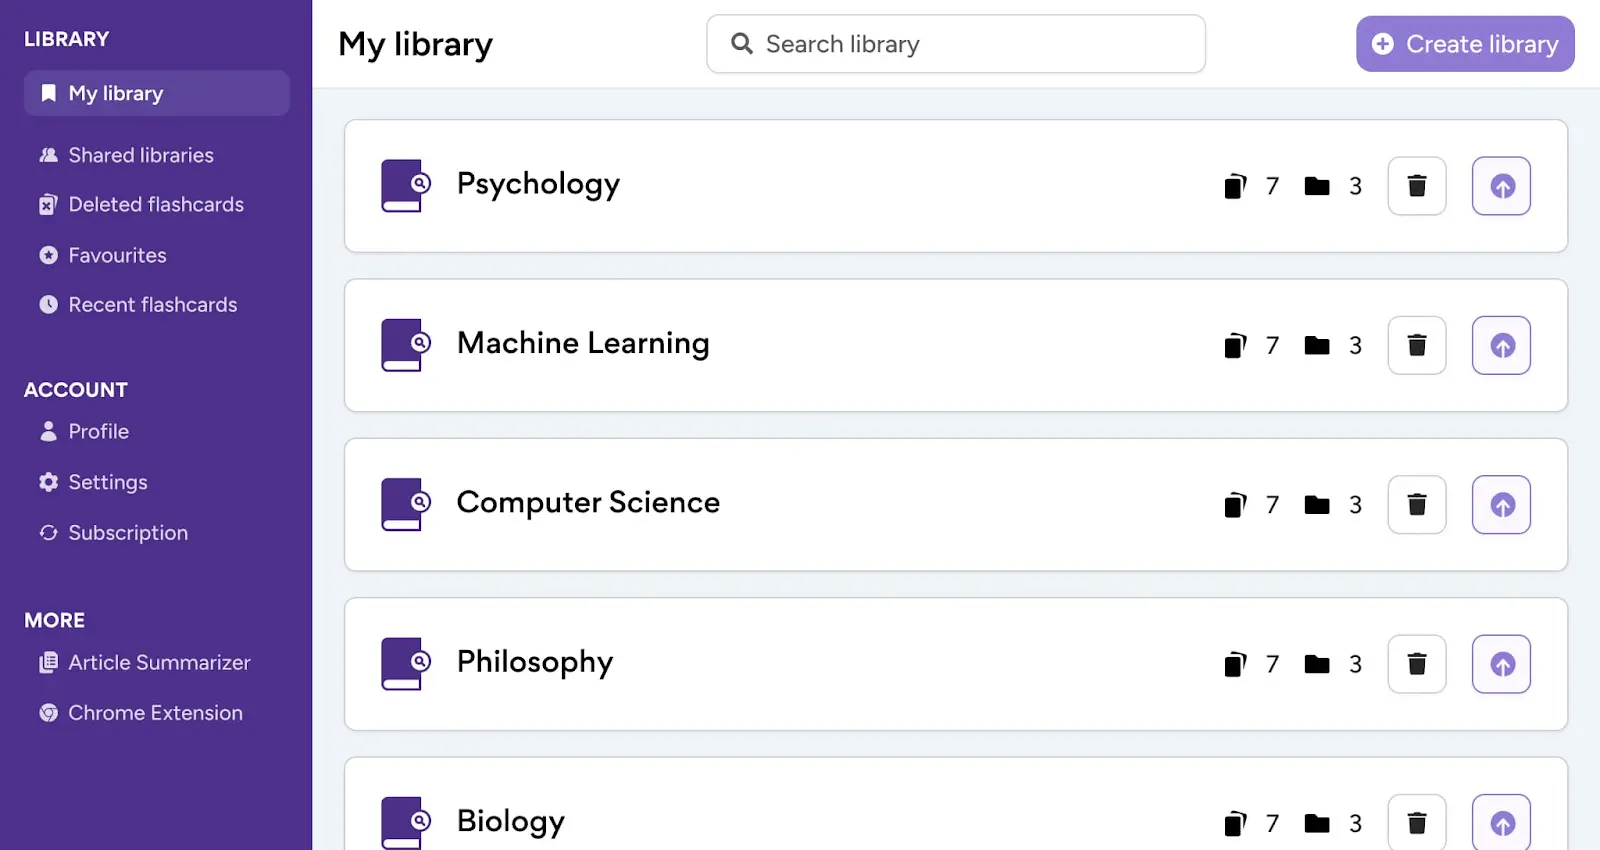This screenshot has width=1600, height=850.
Task: Upload the Biology library
Action: coord(1501,822)
